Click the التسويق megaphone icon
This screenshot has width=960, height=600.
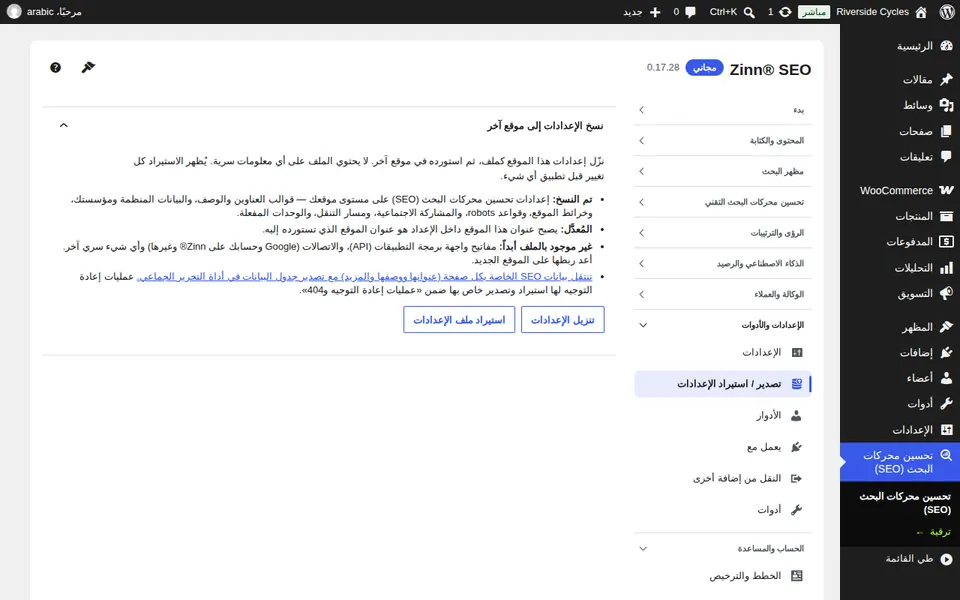tap(947, 293)
